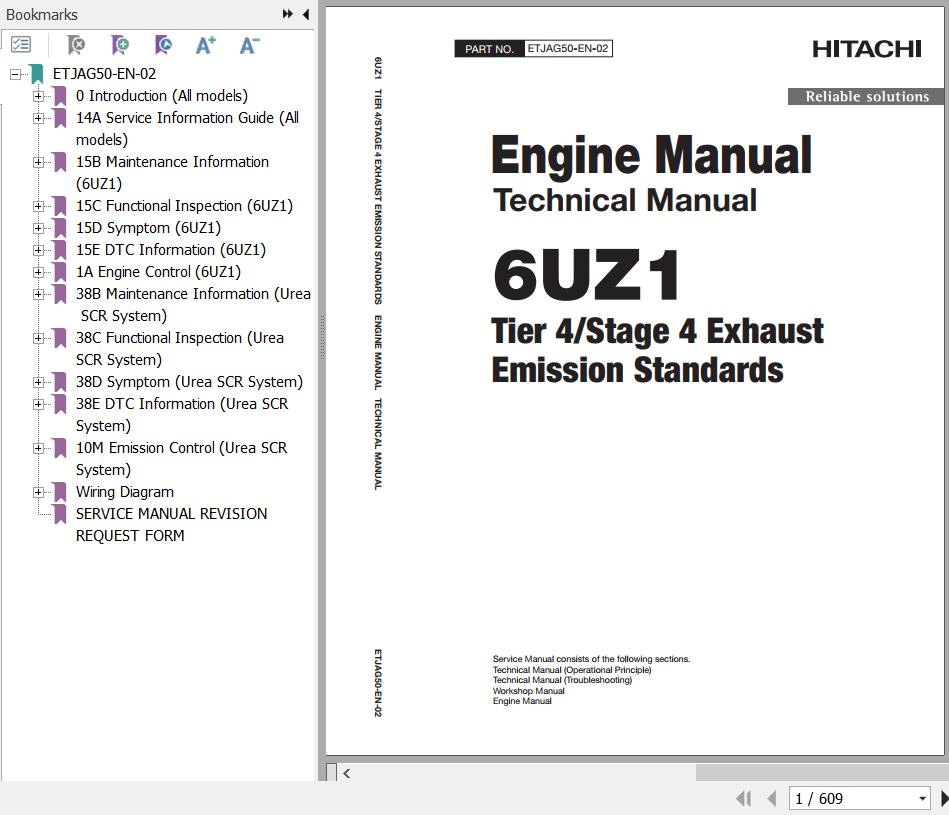Image resolution: width=949 pixels, height=815 pixels.
Task: Open 38E DTC Information Urea SCR bookmark
Action: pos(182,414)
